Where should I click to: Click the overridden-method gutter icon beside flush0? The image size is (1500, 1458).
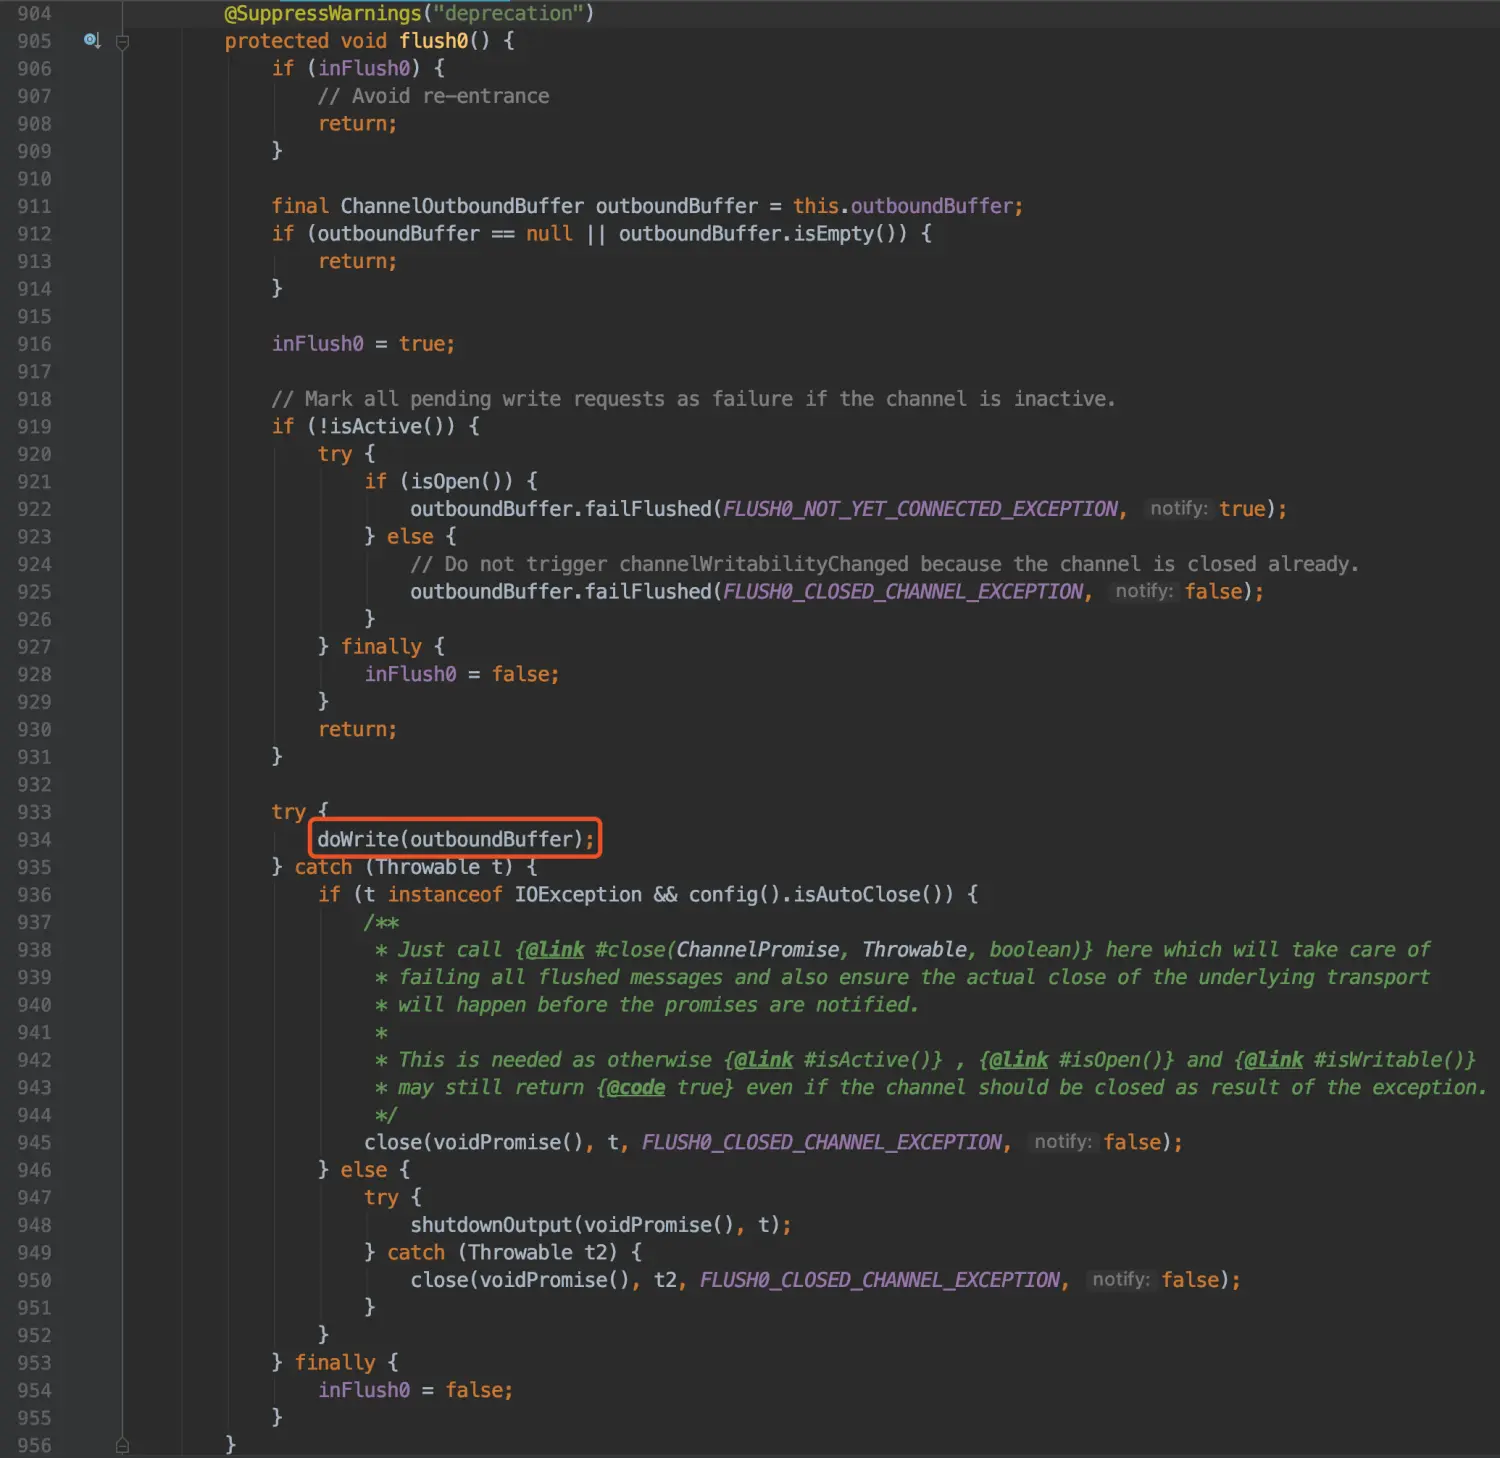[x=92, y=41]
